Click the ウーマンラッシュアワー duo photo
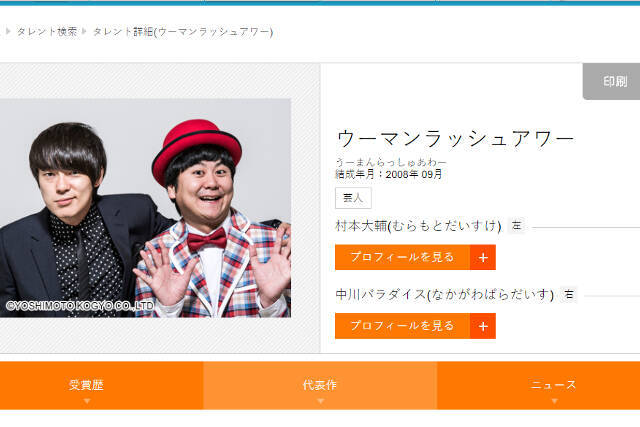 [145, 208]
